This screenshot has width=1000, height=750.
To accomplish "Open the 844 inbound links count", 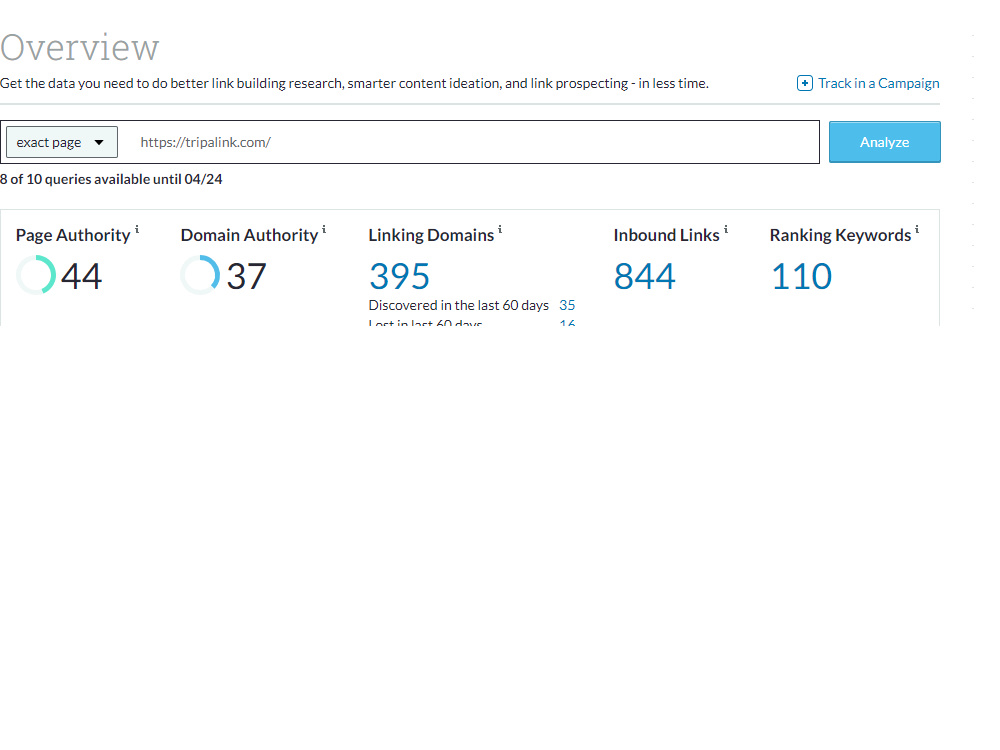I will [x=644, y=276].
